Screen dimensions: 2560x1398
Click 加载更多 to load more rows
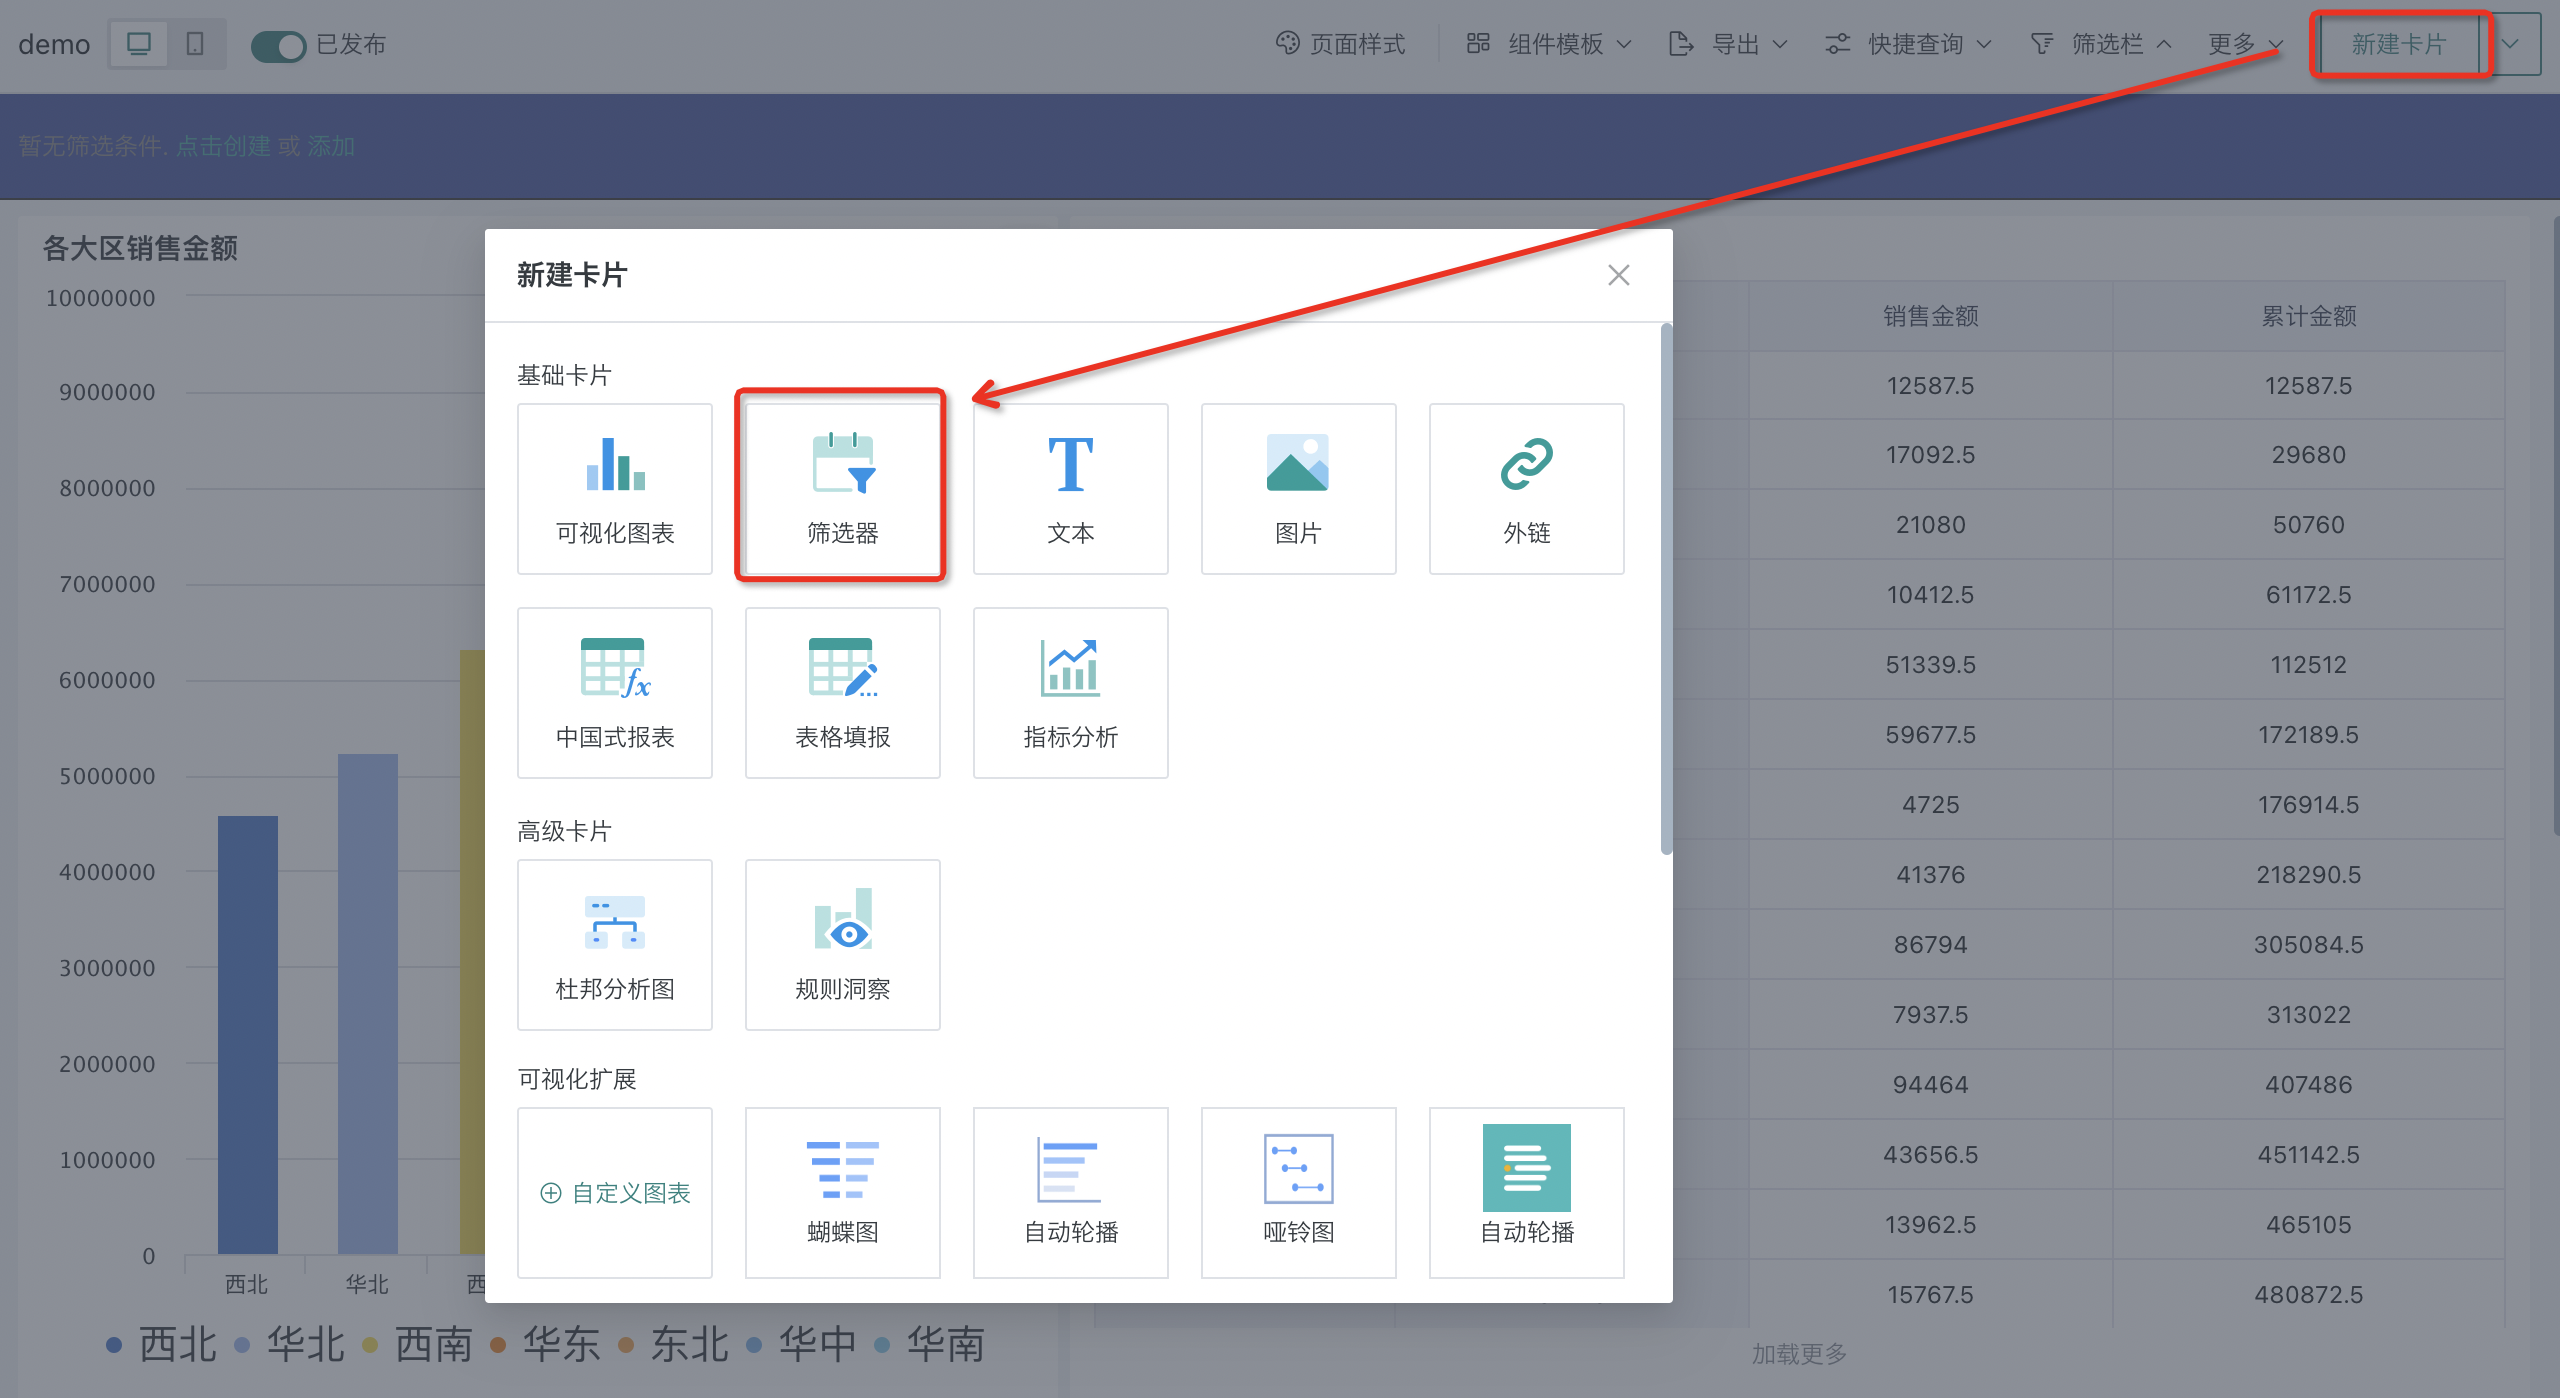tap(1799, 1354)
